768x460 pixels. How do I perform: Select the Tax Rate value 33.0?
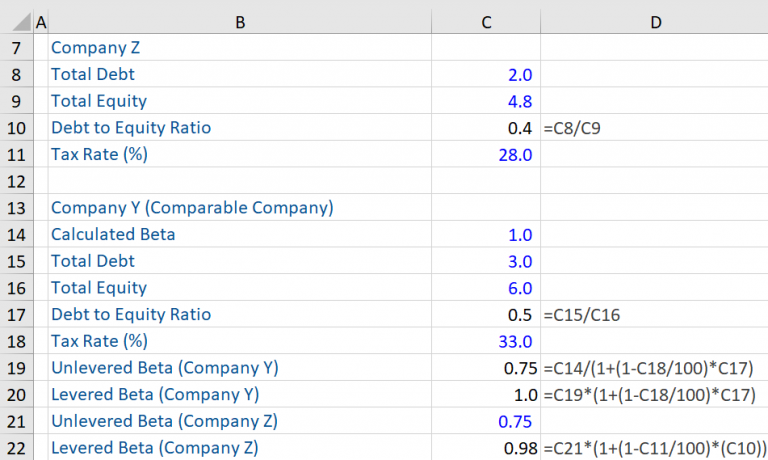515,341
